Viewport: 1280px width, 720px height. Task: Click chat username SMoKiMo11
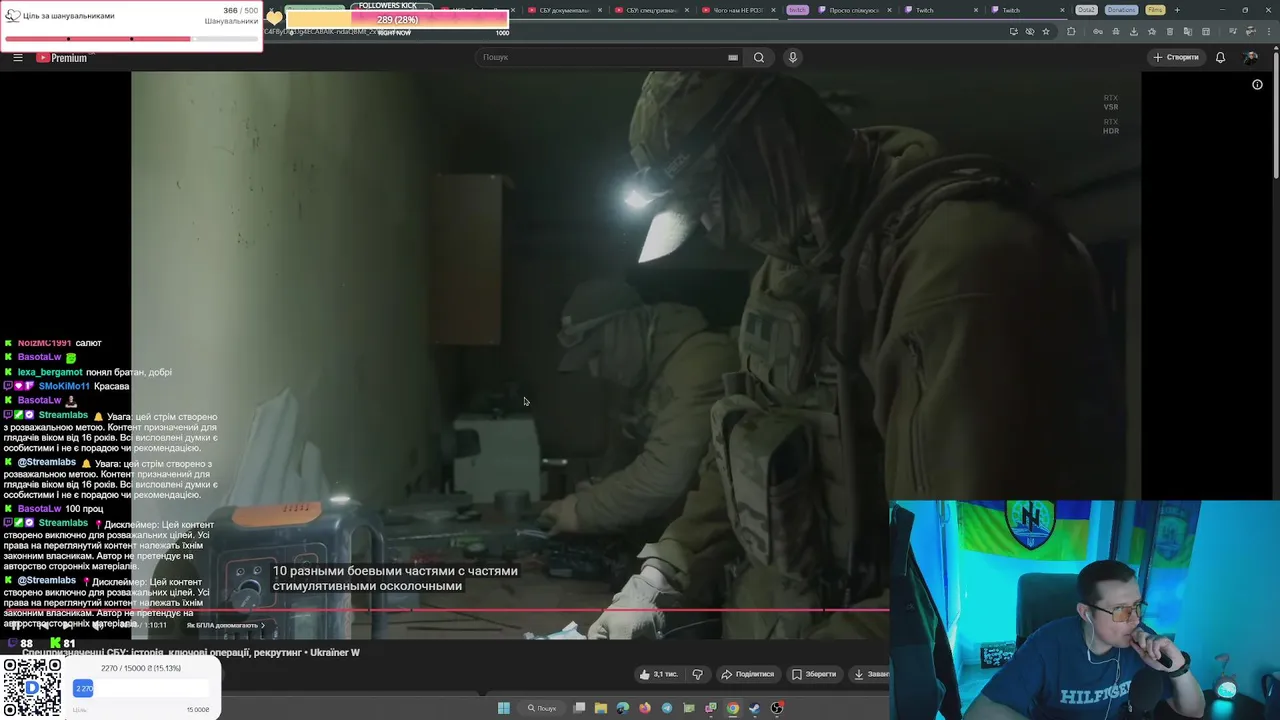64,386
